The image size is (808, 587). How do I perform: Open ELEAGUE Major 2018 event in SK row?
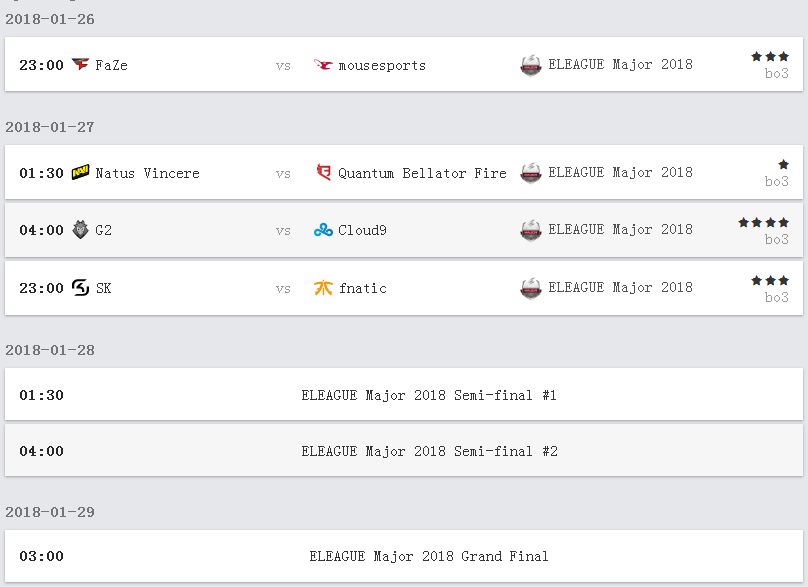(x=620, y=287)
